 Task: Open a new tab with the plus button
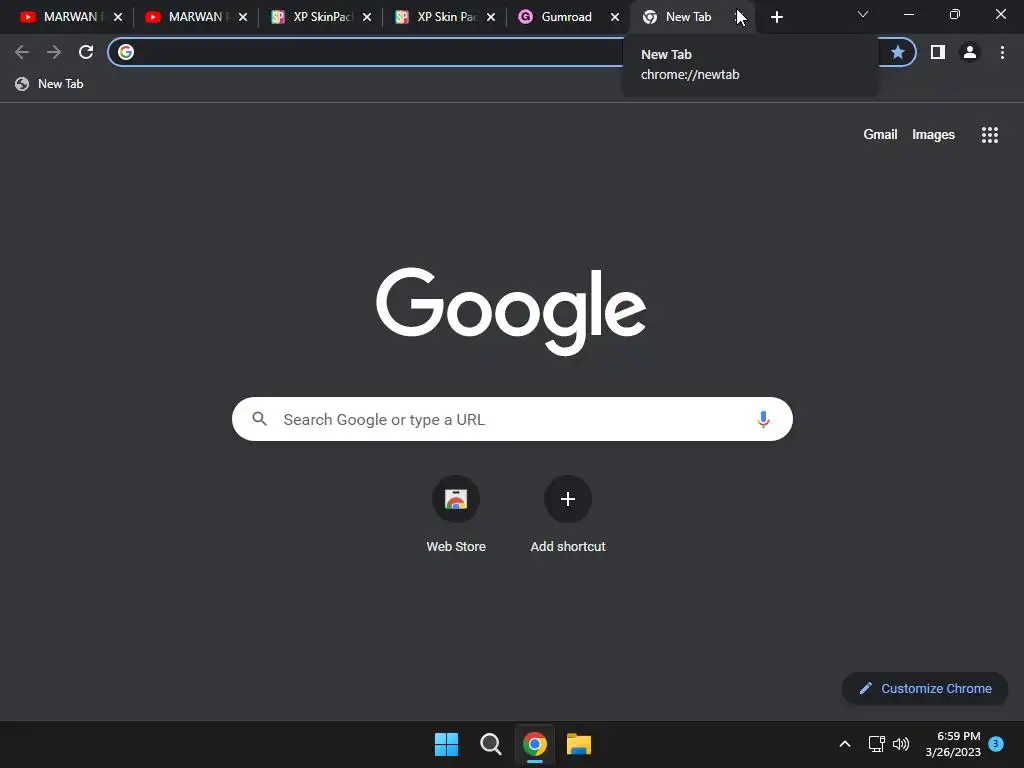click(776, 18)
